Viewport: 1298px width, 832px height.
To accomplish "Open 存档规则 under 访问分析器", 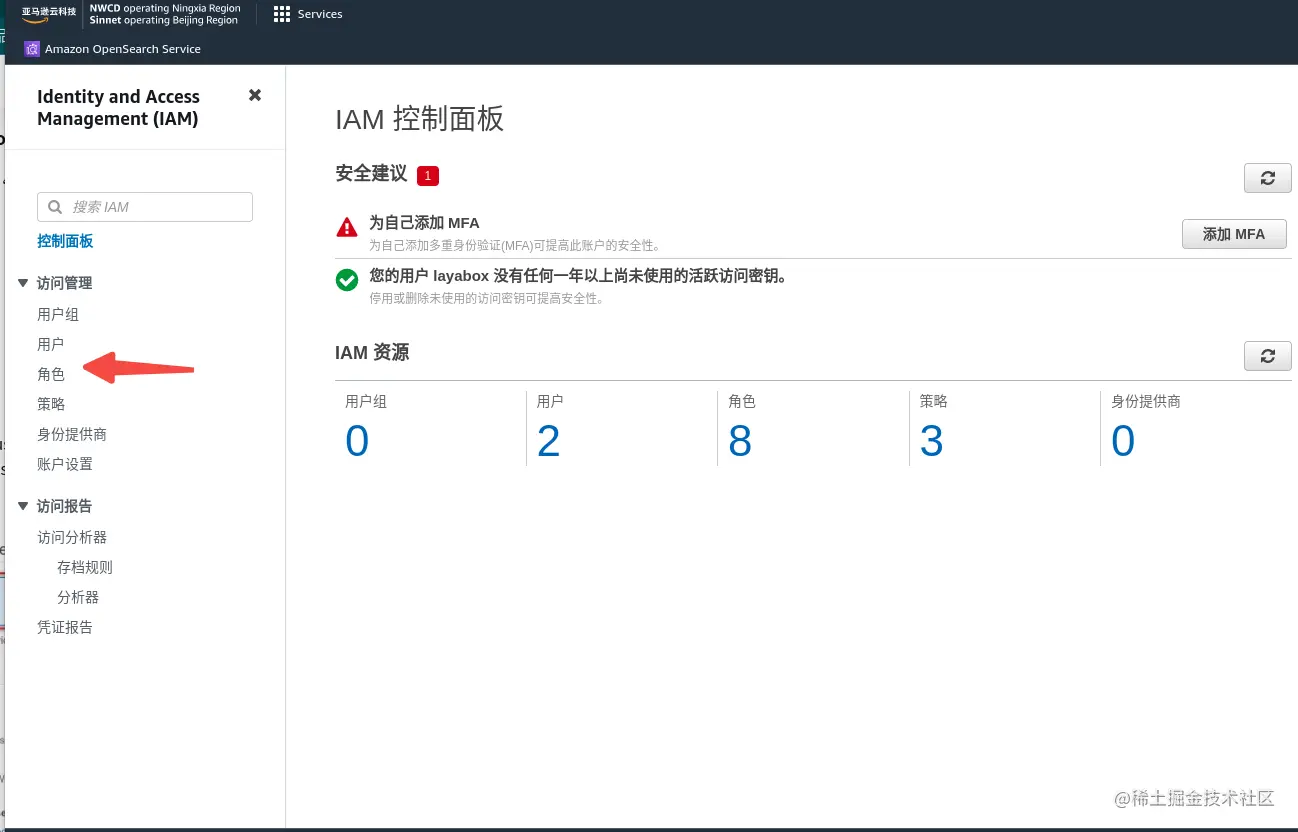I will (x=85, y=567).
